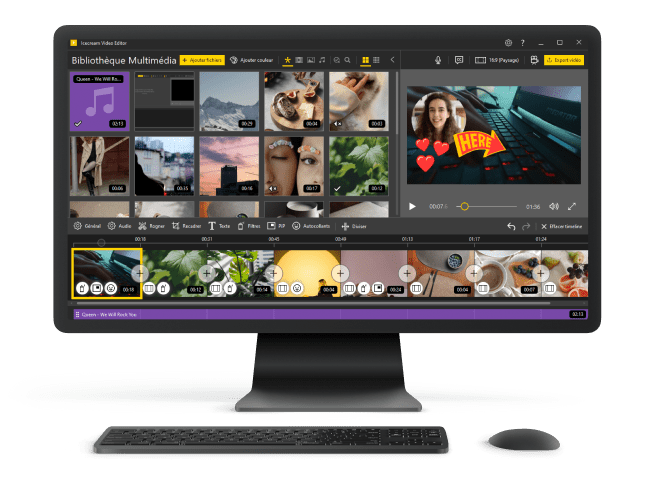
Task: Click the timeline playhead circle marker
Action: tap(101, 242)
